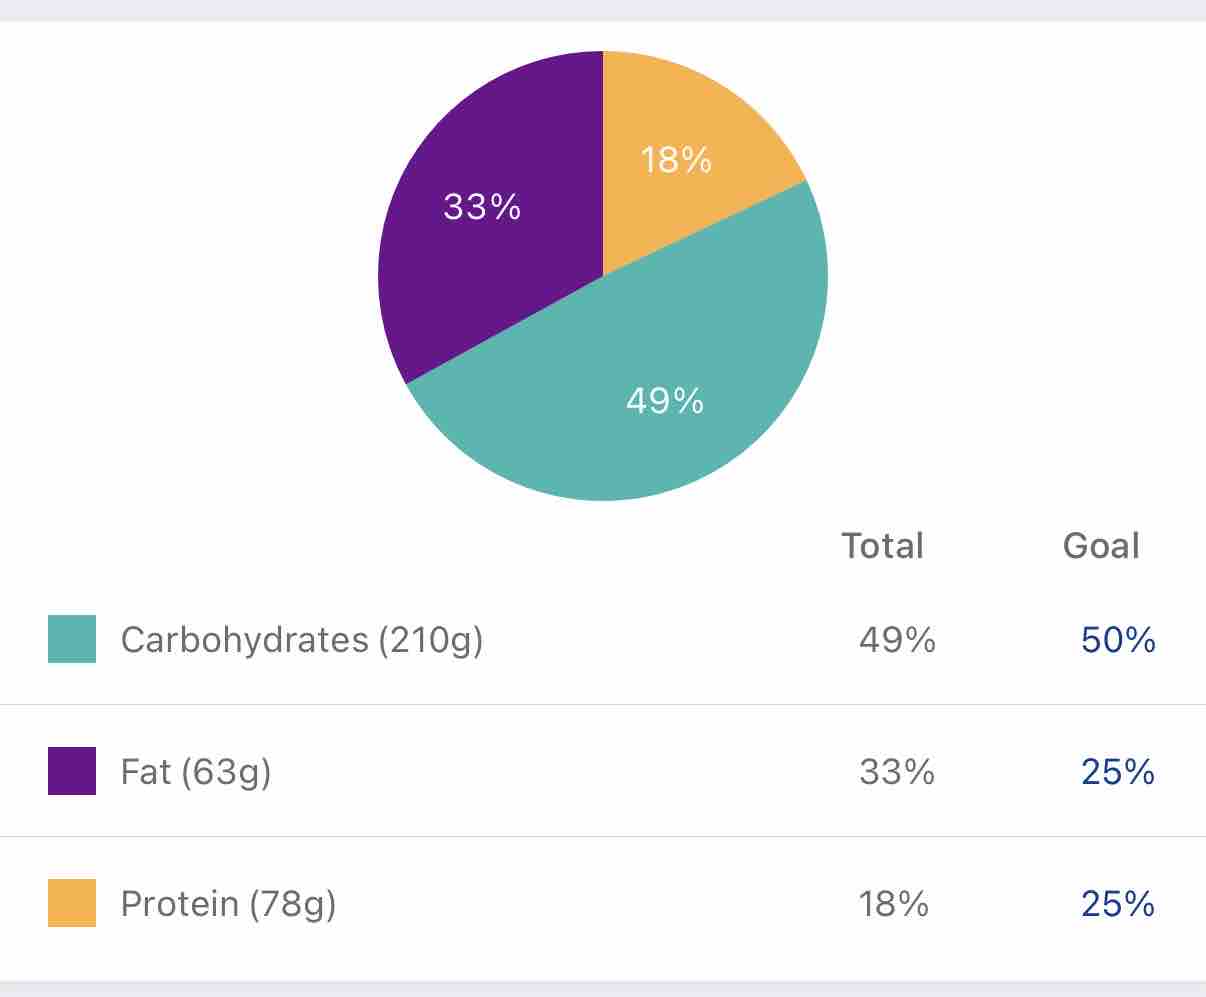The image size is (1206, 997).
Task: Click the 18% label inside the pie chart
Action: 676,160
